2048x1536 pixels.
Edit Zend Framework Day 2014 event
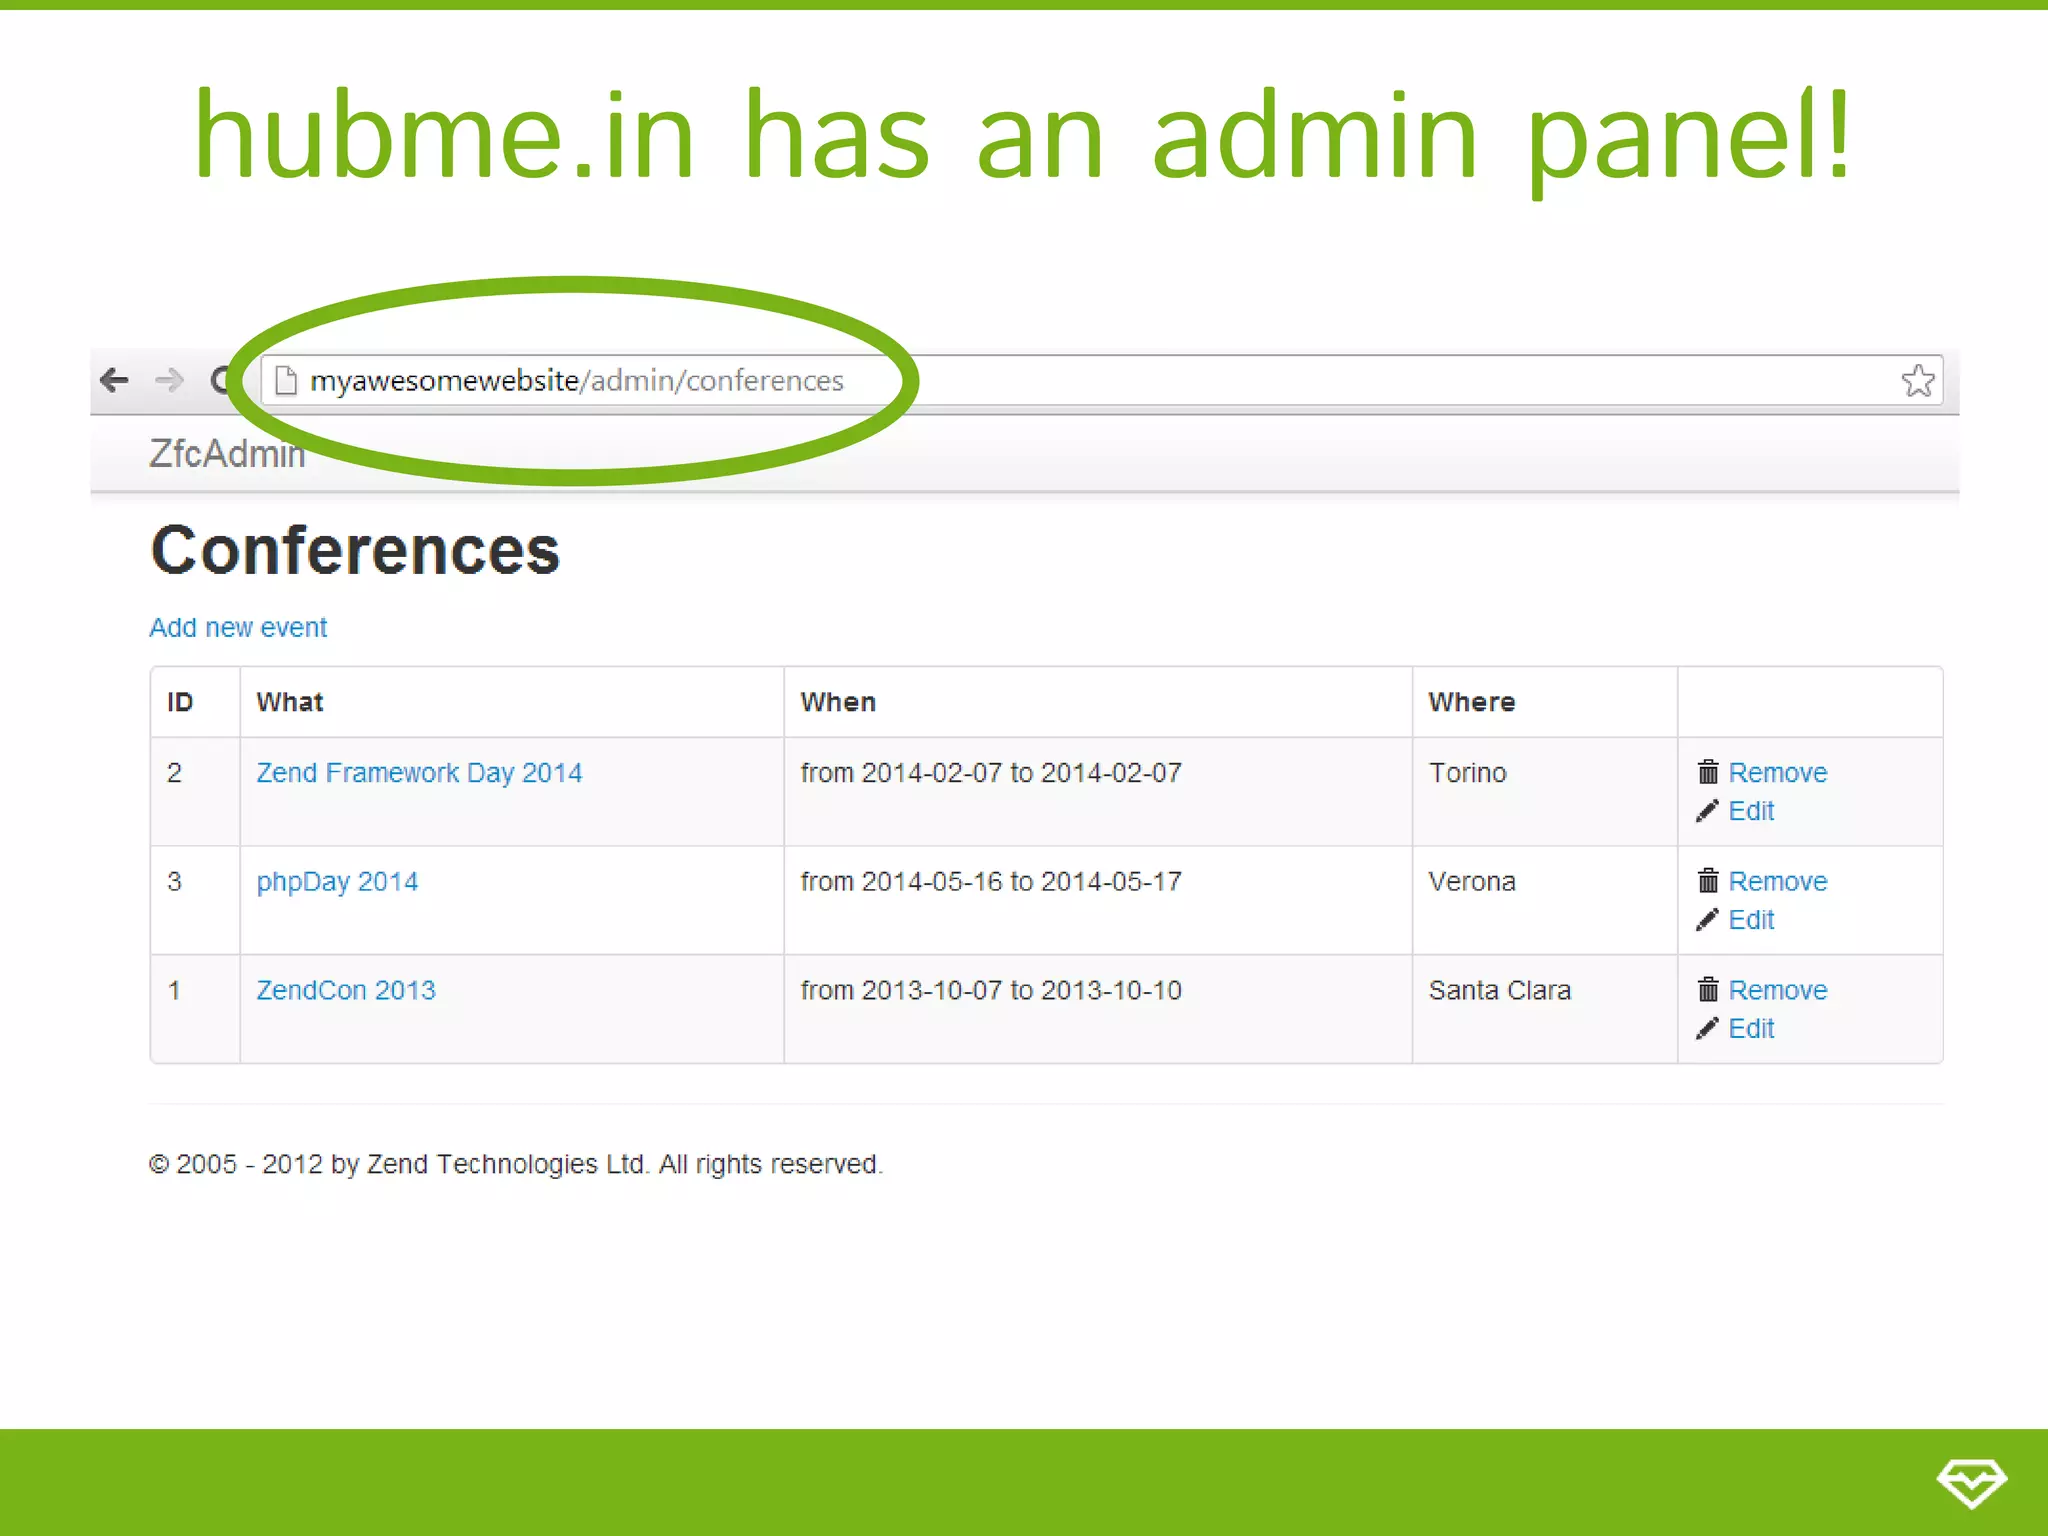tap(1751, 811)
